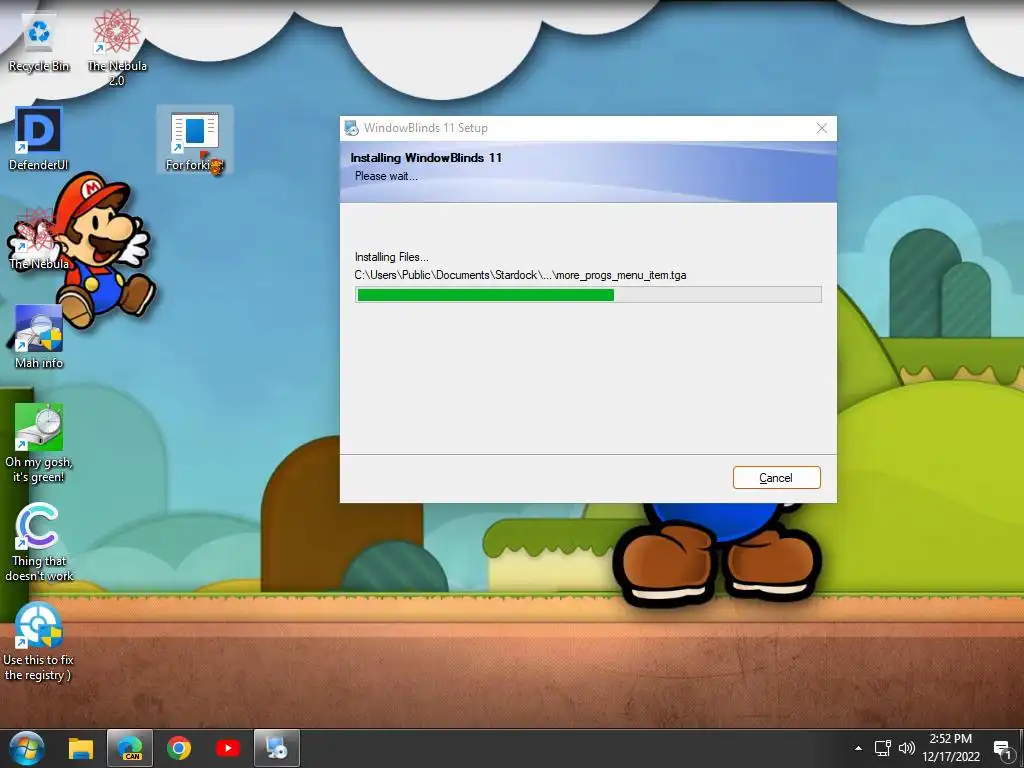Open the Recycle Bin desktop icon
The height and width of the screenshot is (768, 1024).
39,44
